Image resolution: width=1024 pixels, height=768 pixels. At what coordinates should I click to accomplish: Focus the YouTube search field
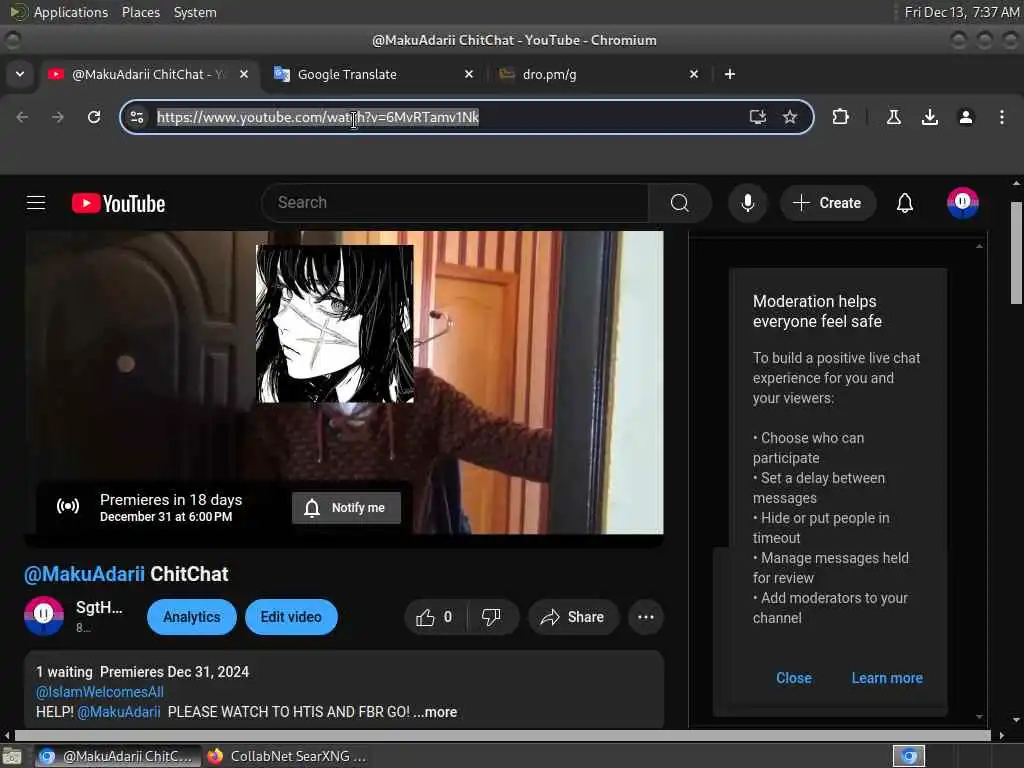[457, 202]
